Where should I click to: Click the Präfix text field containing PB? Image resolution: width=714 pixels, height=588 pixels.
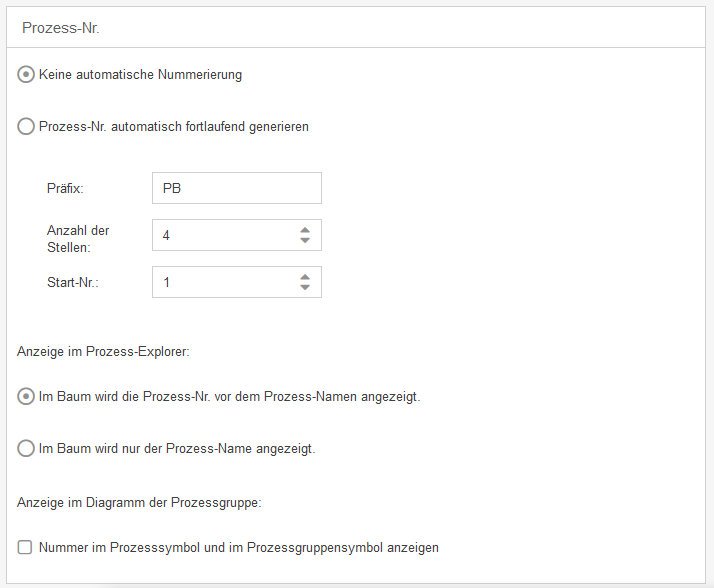pos(236,188)
